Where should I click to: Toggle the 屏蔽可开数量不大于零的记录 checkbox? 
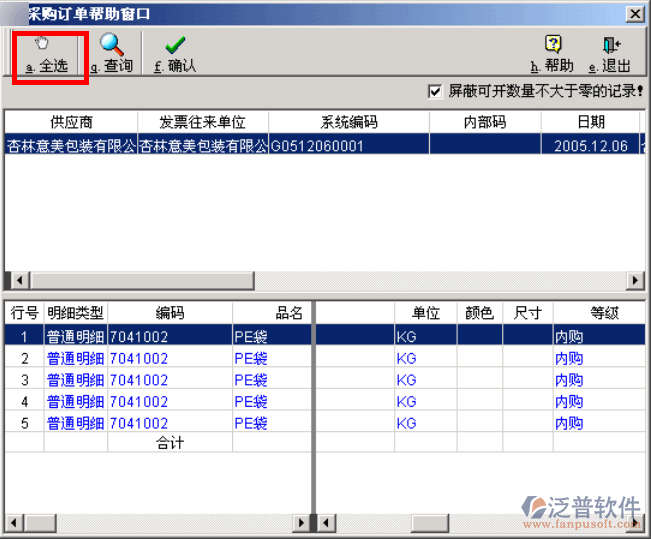click(435, 91)
